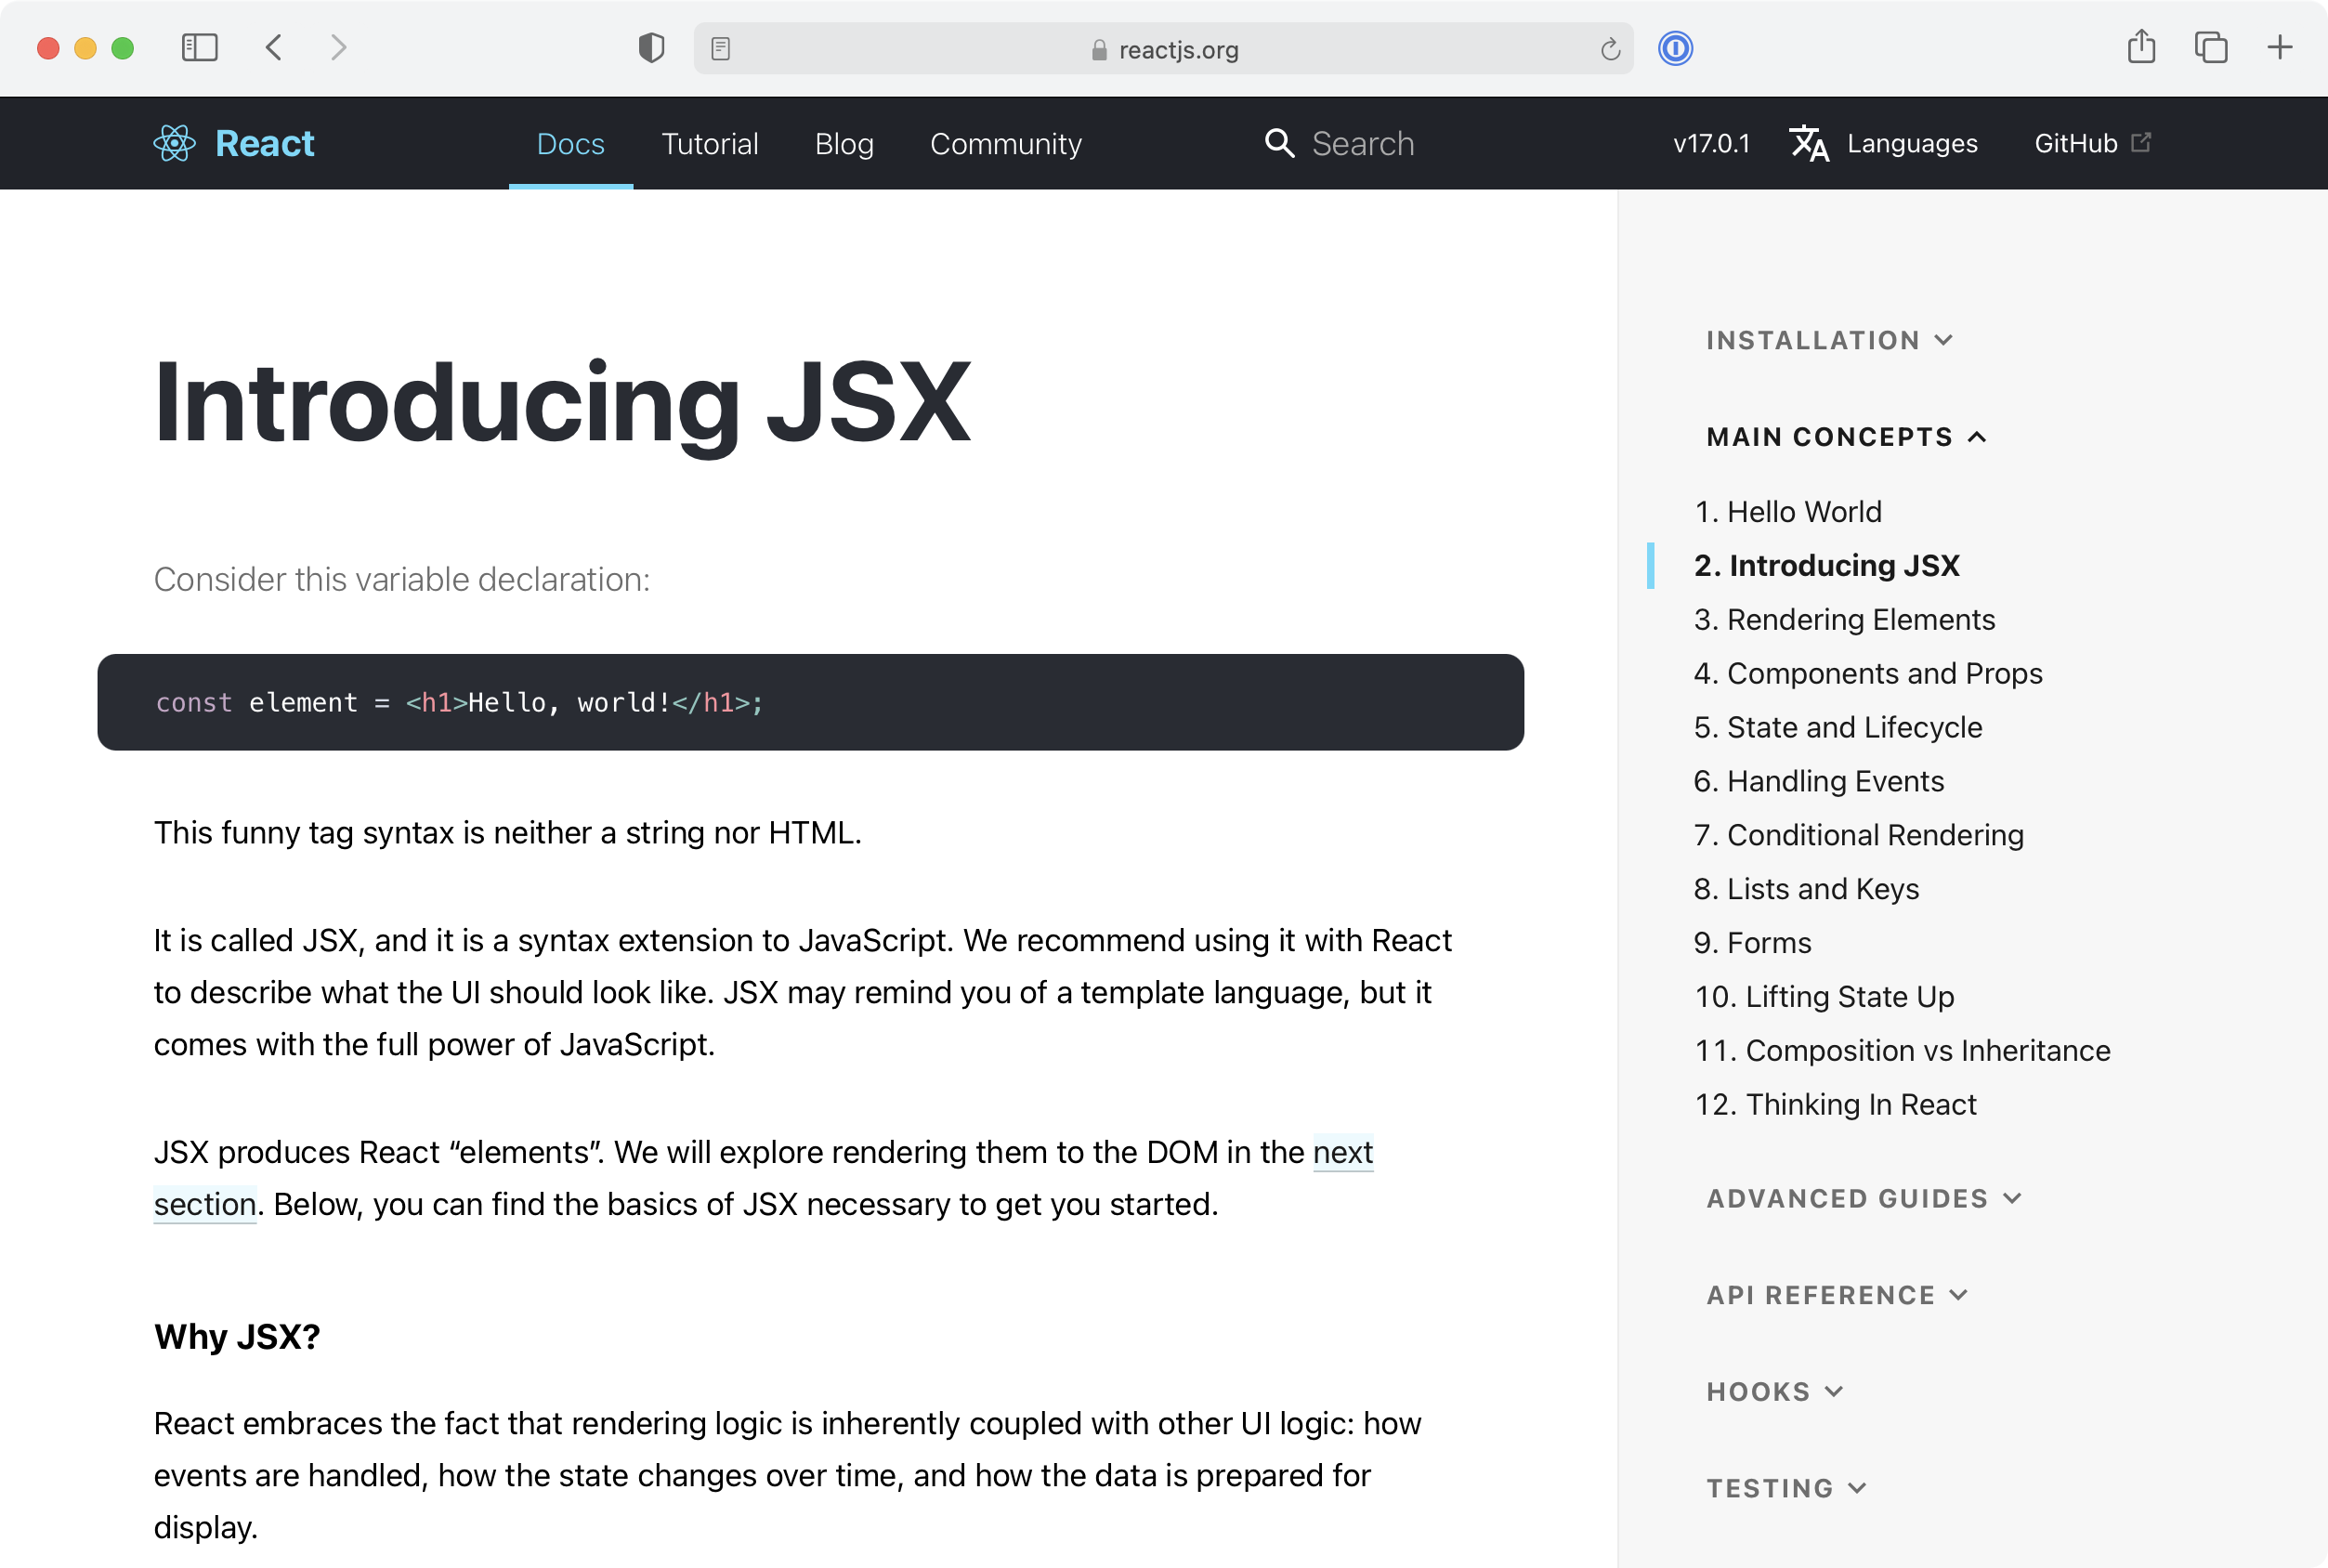Open the Docs tab
This screenshot has width=2328, height=1568.
click(x=570, y=143)
